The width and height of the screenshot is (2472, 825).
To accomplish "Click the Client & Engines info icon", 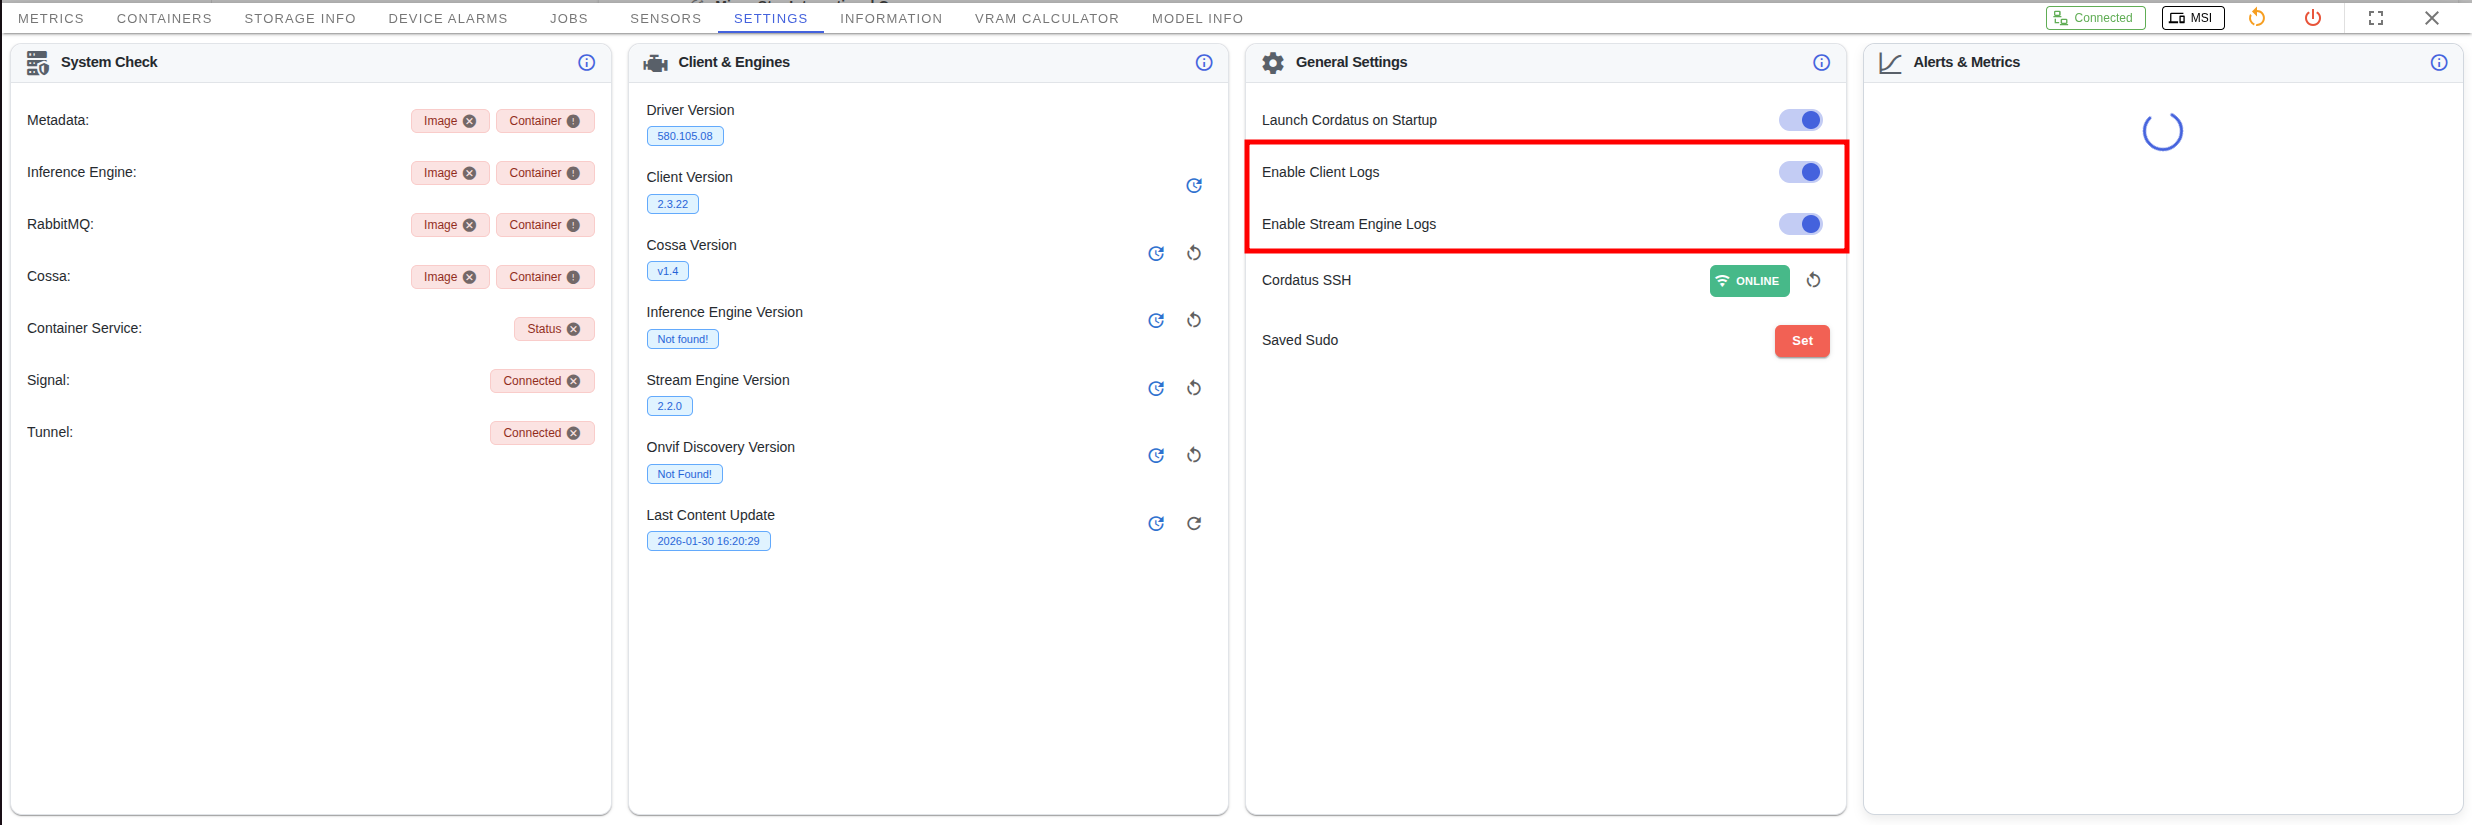I will (1204, 63).
